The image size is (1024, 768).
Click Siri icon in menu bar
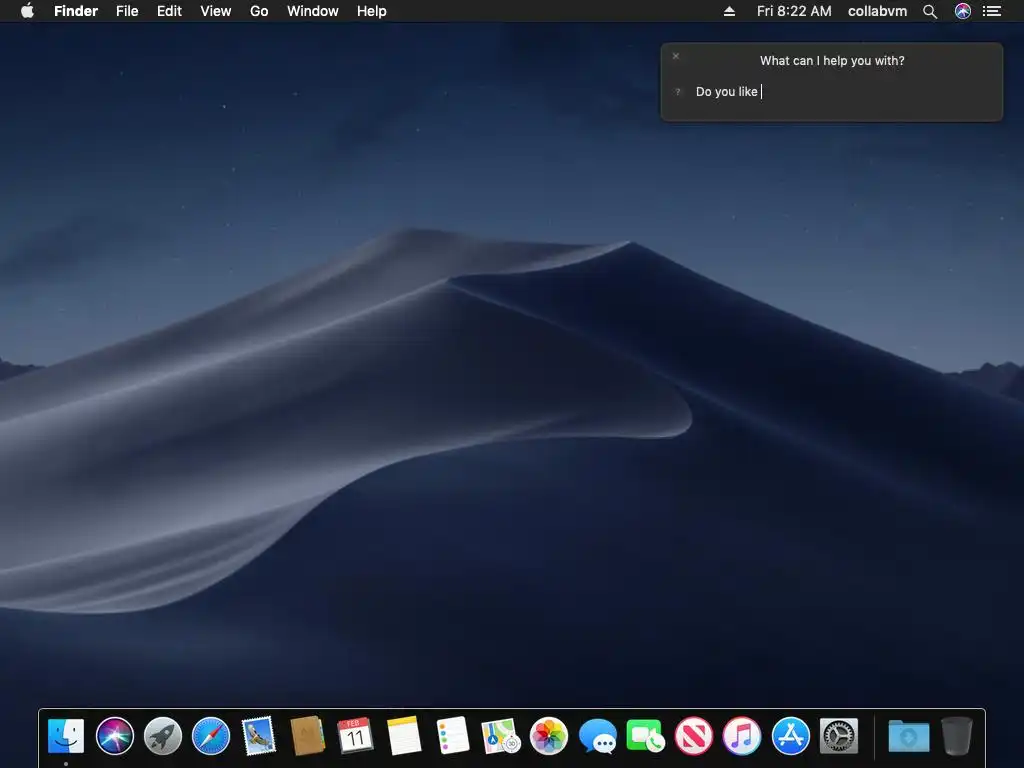pyautogui.click(x=963, y=11)
